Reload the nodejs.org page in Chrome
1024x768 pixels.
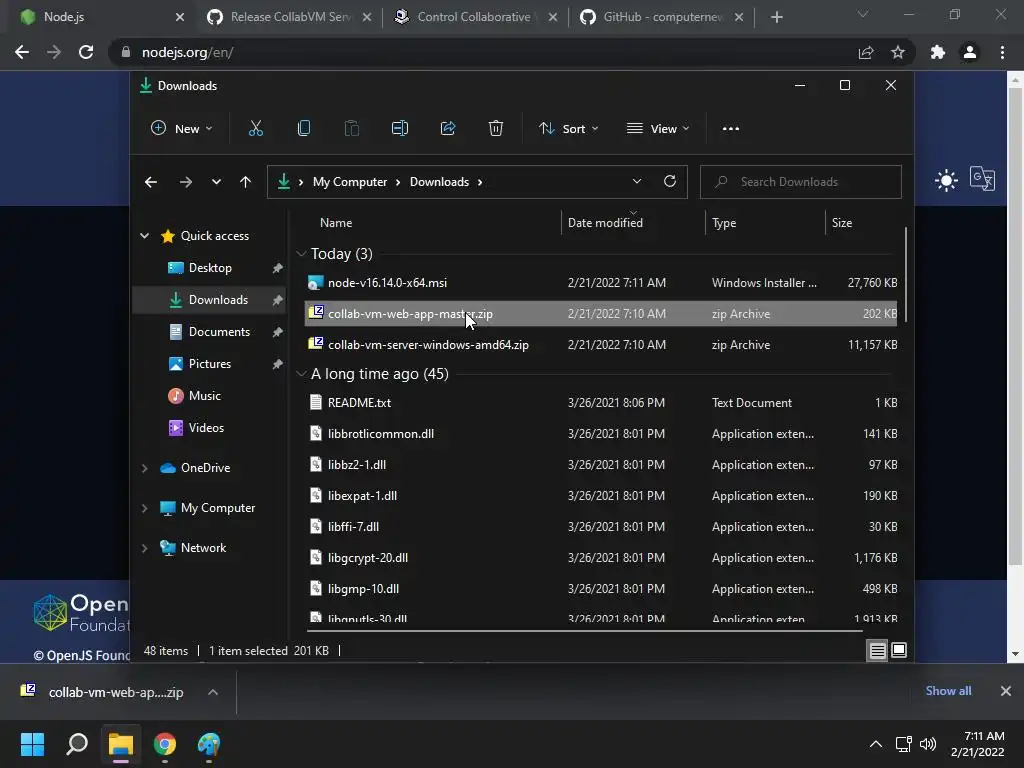[x=86, y=52]
